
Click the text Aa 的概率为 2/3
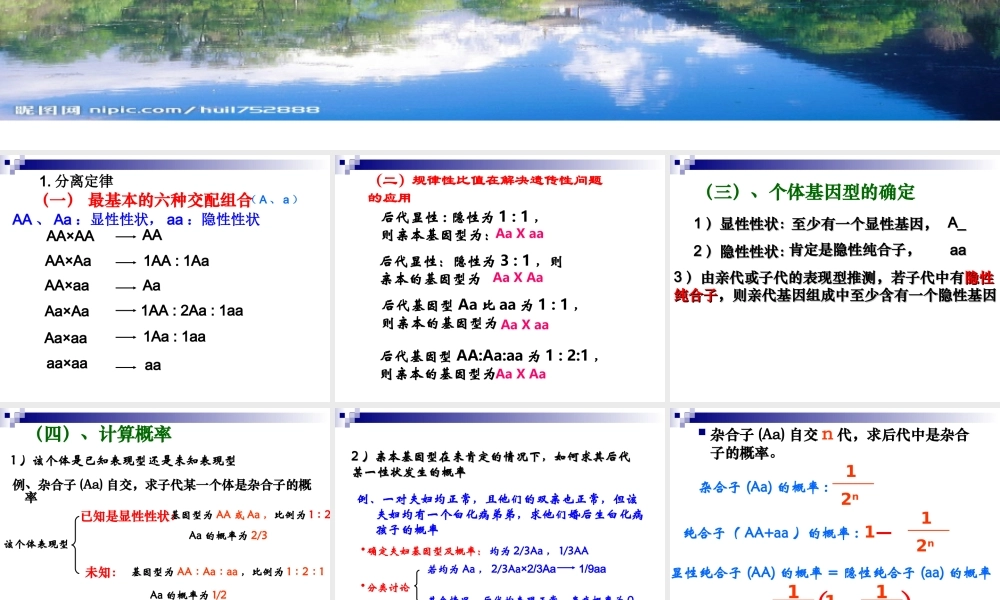point(228,536)
